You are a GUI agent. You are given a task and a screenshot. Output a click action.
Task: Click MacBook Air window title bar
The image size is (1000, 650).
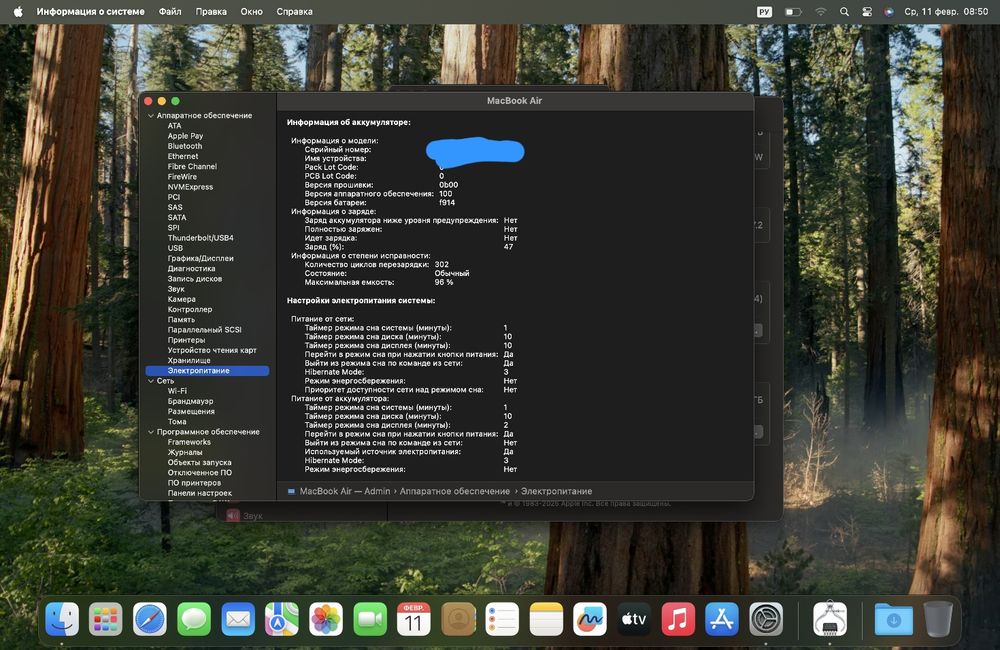[x=515, y=101]
